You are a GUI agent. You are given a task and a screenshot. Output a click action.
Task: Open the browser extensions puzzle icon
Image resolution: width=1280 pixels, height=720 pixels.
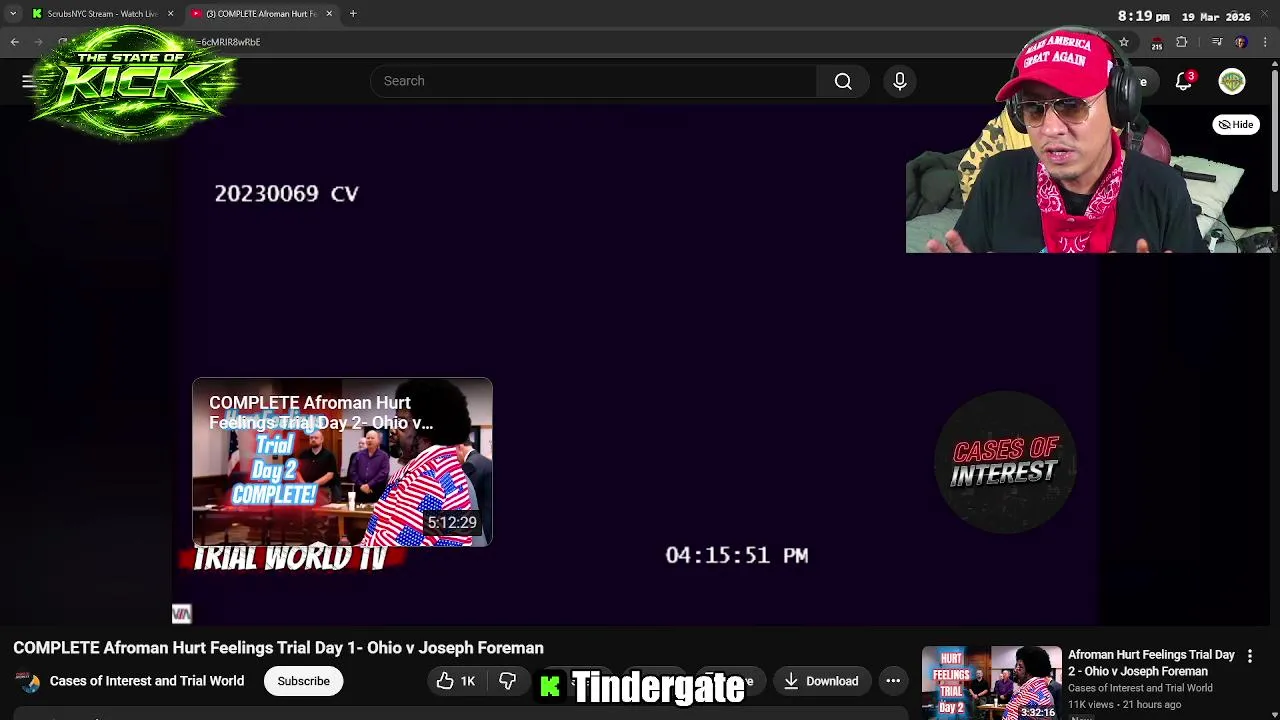[1182, 42]
